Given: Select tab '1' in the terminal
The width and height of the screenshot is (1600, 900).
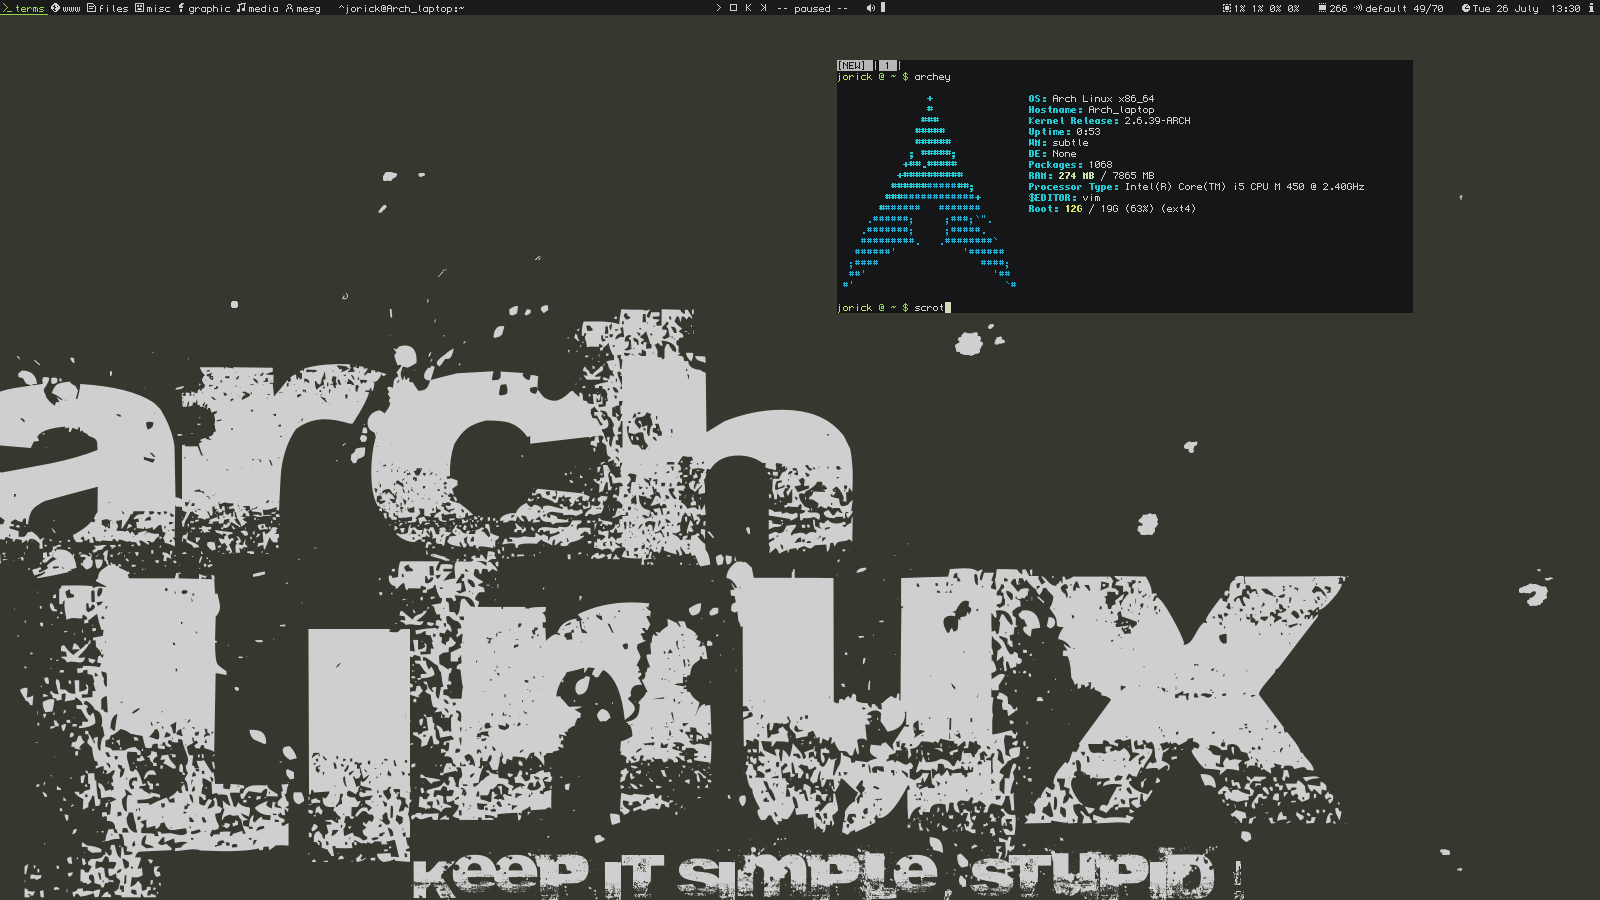Looking at the screenshot, I should click(887, 65).
